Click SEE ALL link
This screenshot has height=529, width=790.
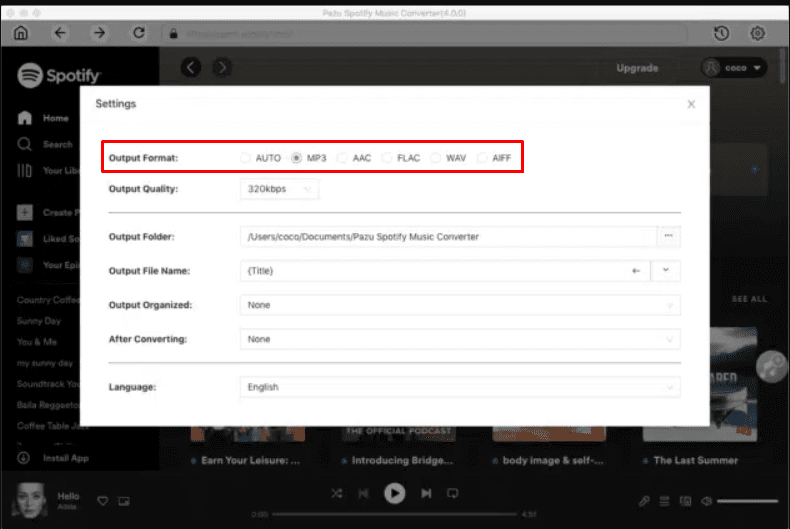749,299
